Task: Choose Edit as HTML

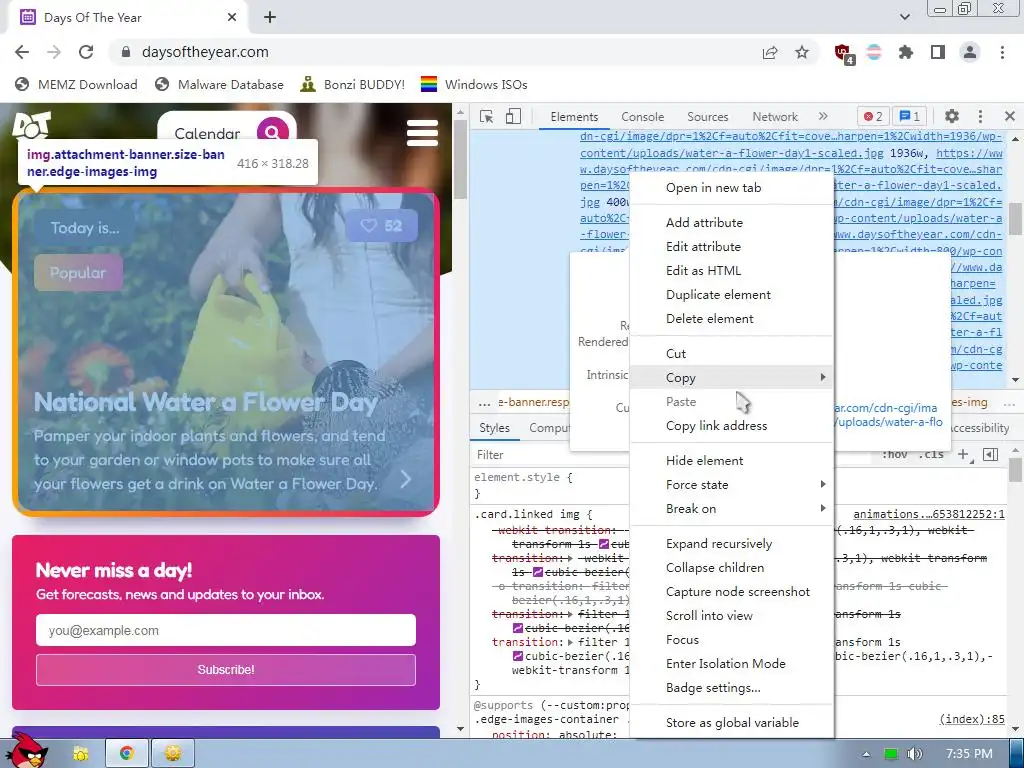Action: (732, 271)
